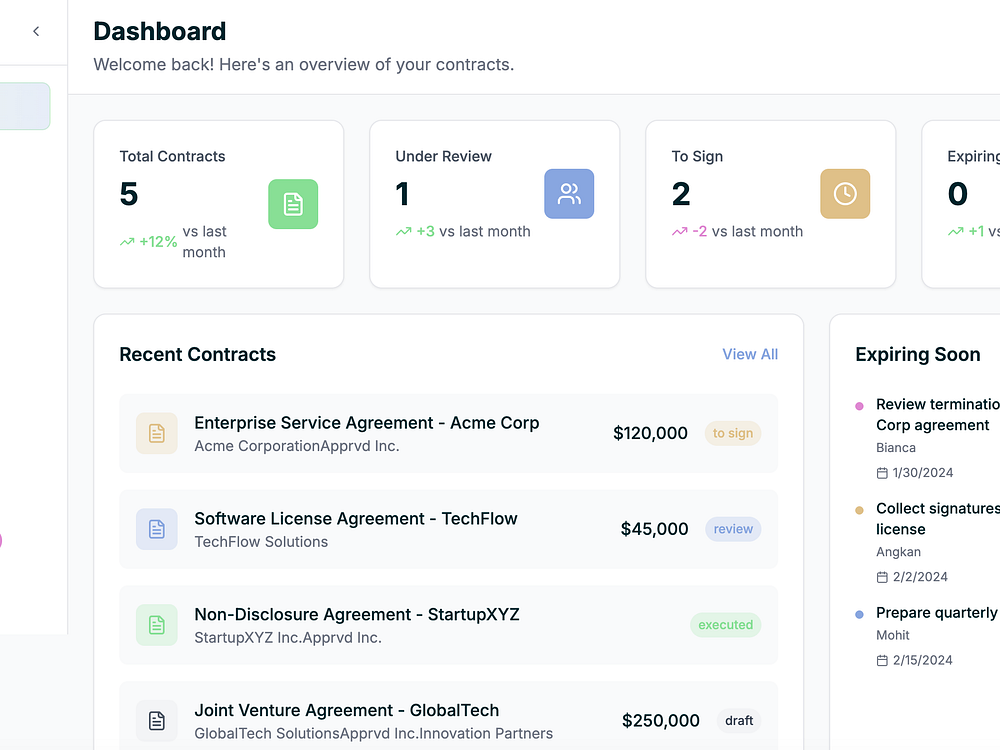Click the calendar icon beside 1/30/2024
Image resolution: width=1000 pixels, height=750 pixels.
coord(882,473)
